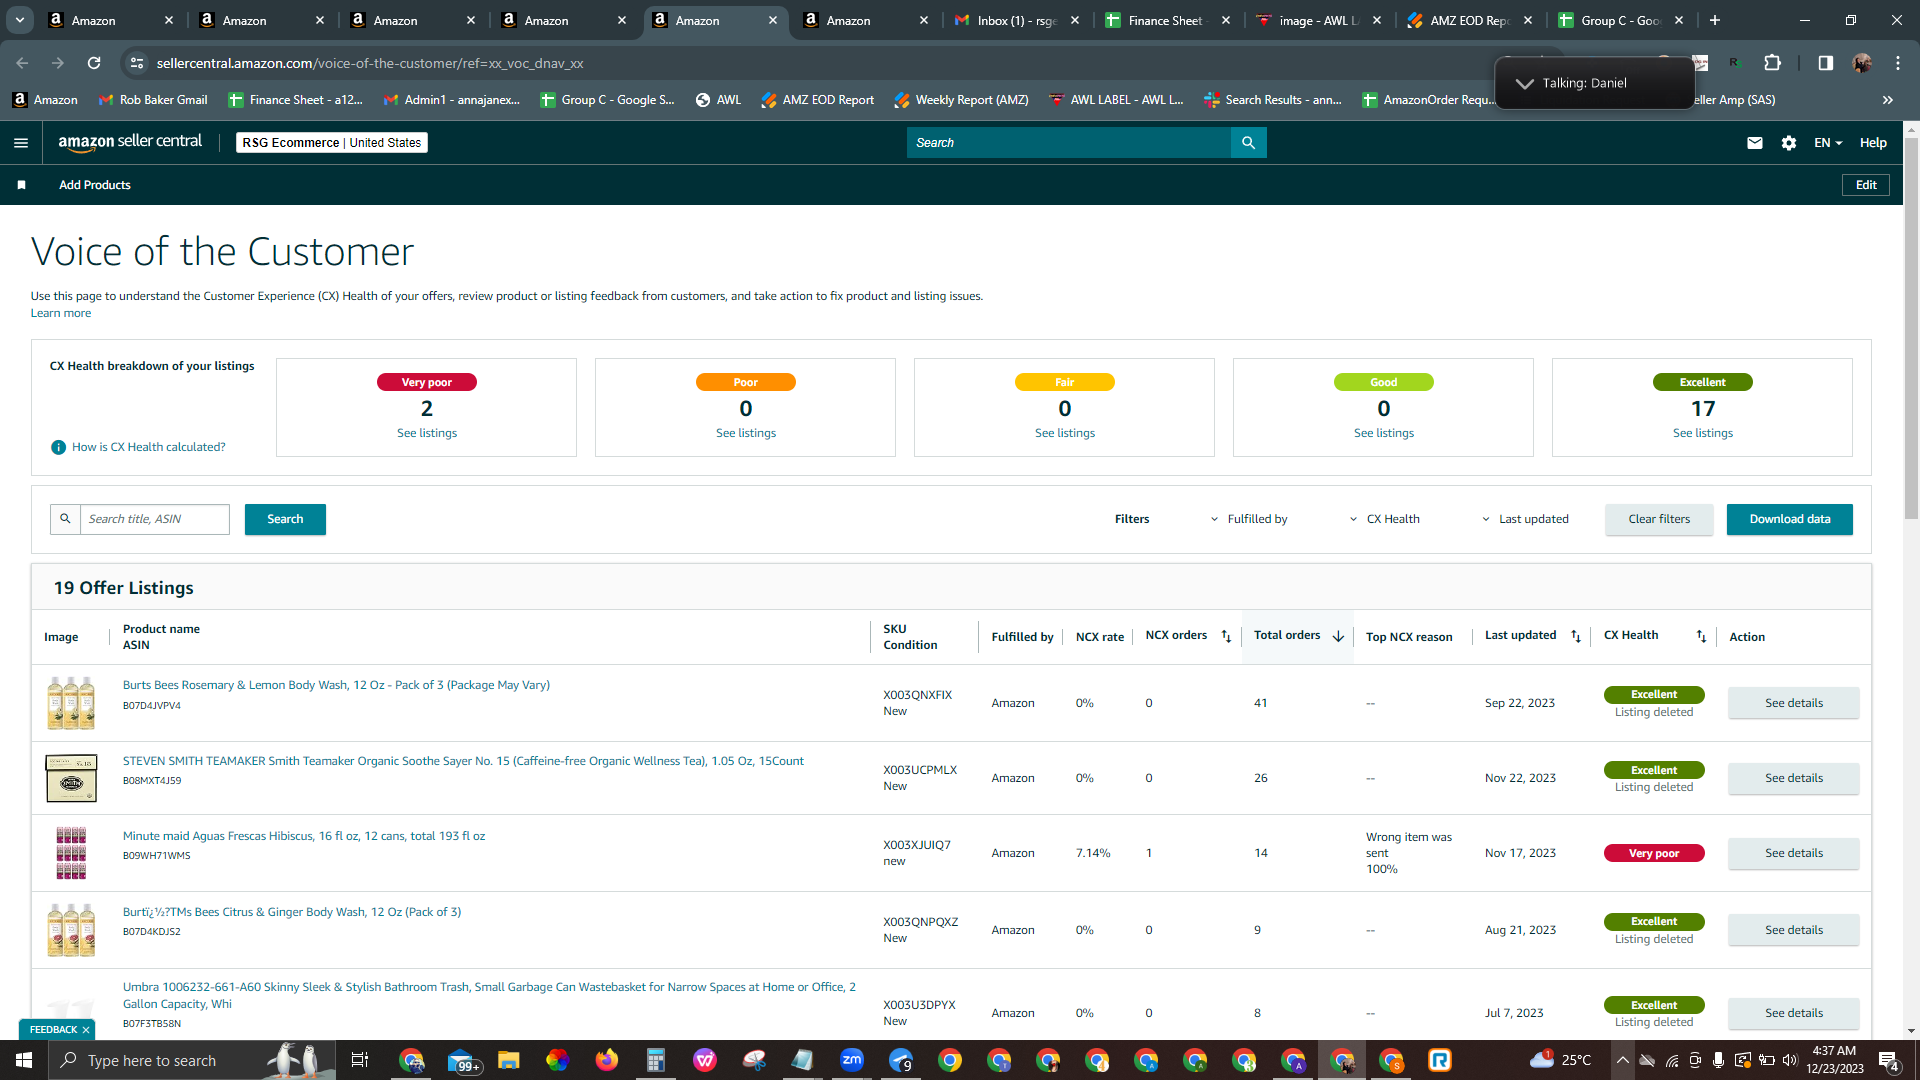Viewport: 1920px width, 1080px height.
Task: Switch to the Finance Sheet tab
Action: tap(1168, 20)
